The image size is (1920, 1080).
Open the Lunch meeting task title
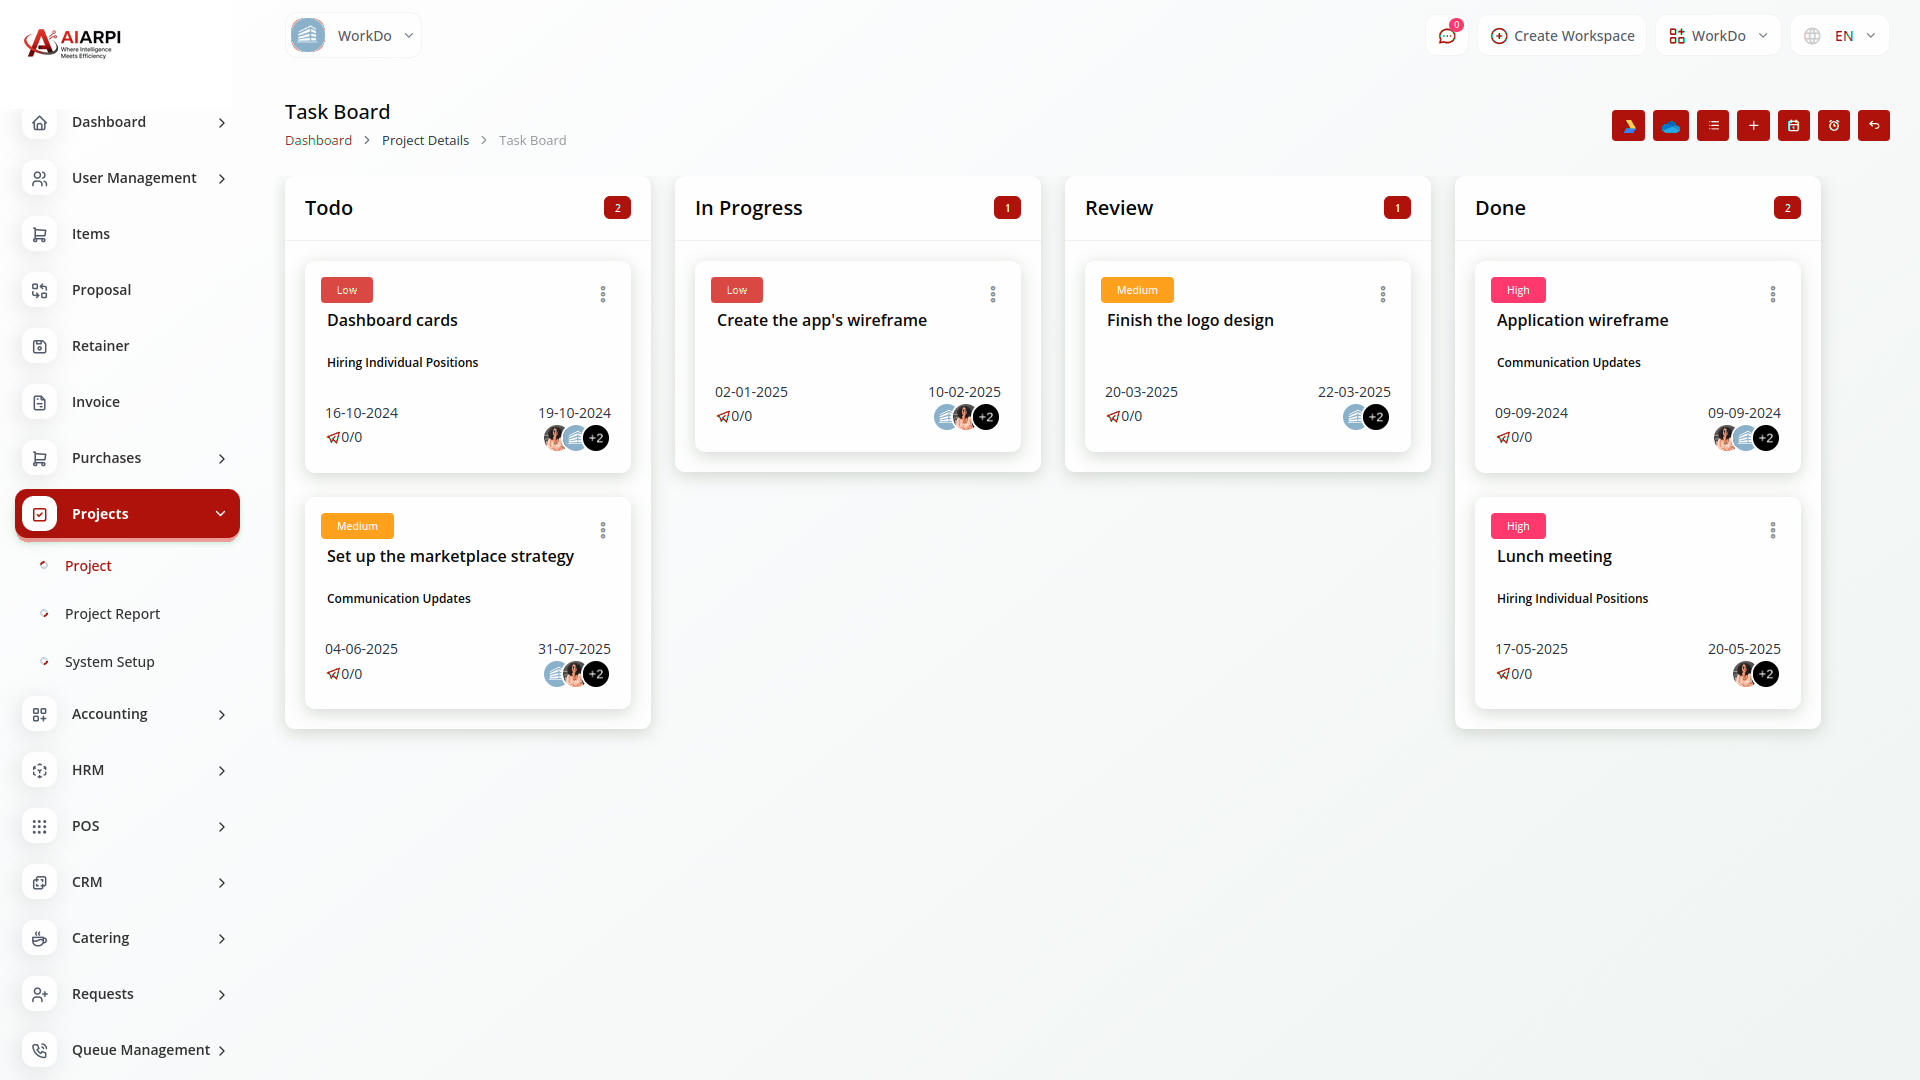pos(1554,557)
